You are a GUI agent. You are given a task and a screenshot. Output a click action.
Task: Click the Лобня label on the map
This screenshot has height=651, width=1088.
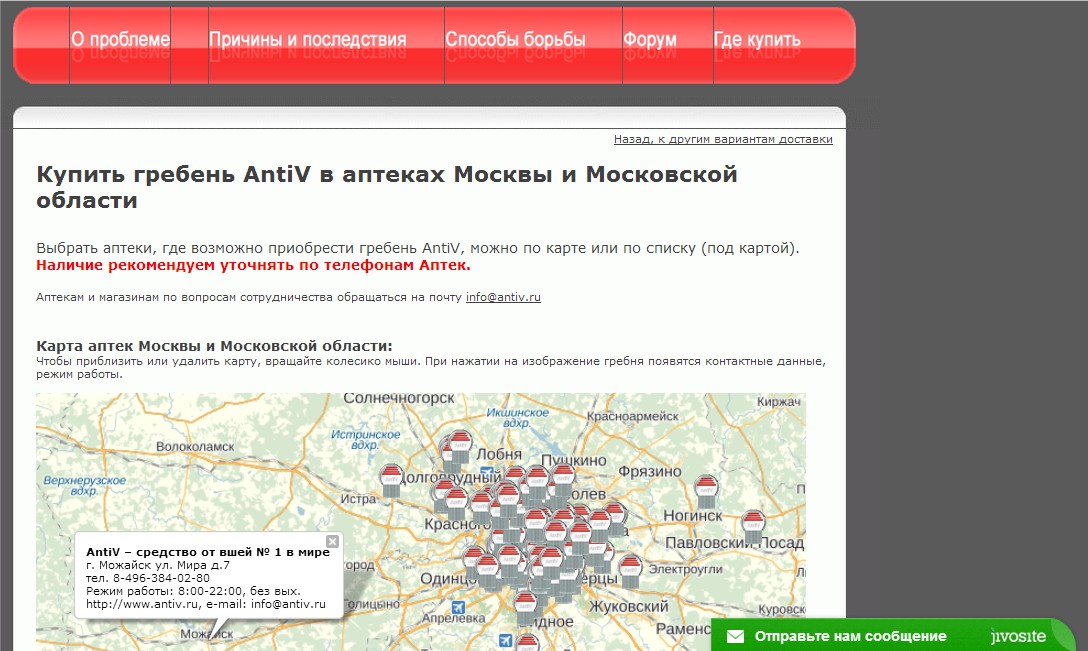499,454
